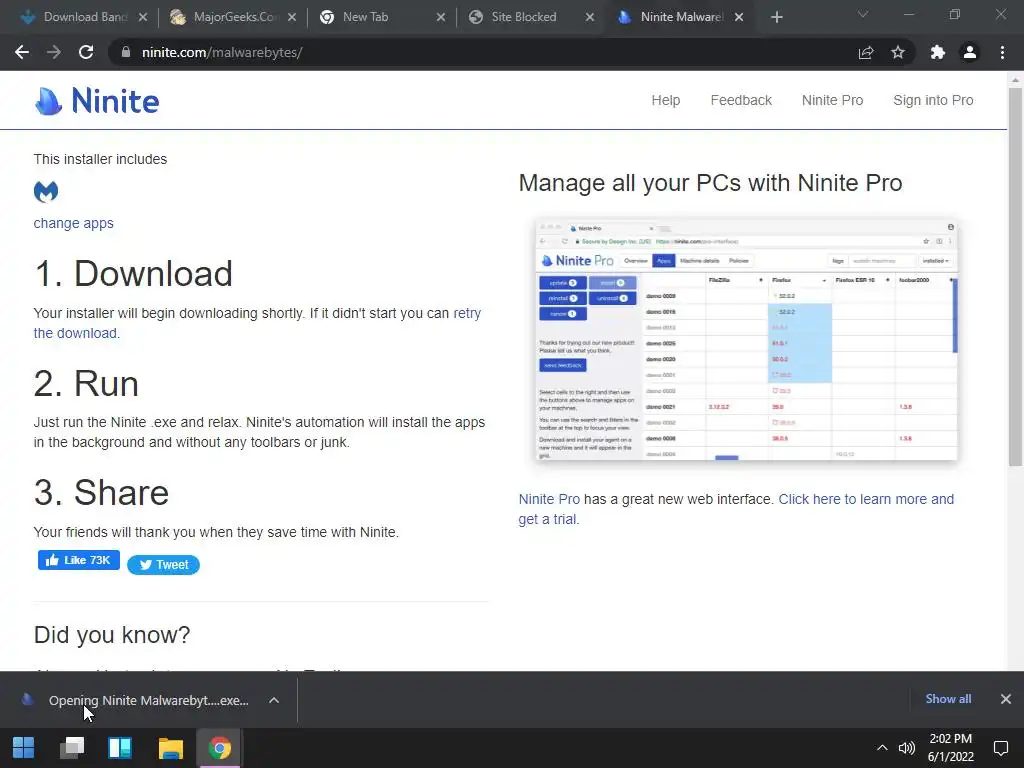The height and width of the screenshot is (768, 1024).
Task: Go back to the previous page
Action: point(22,52)
